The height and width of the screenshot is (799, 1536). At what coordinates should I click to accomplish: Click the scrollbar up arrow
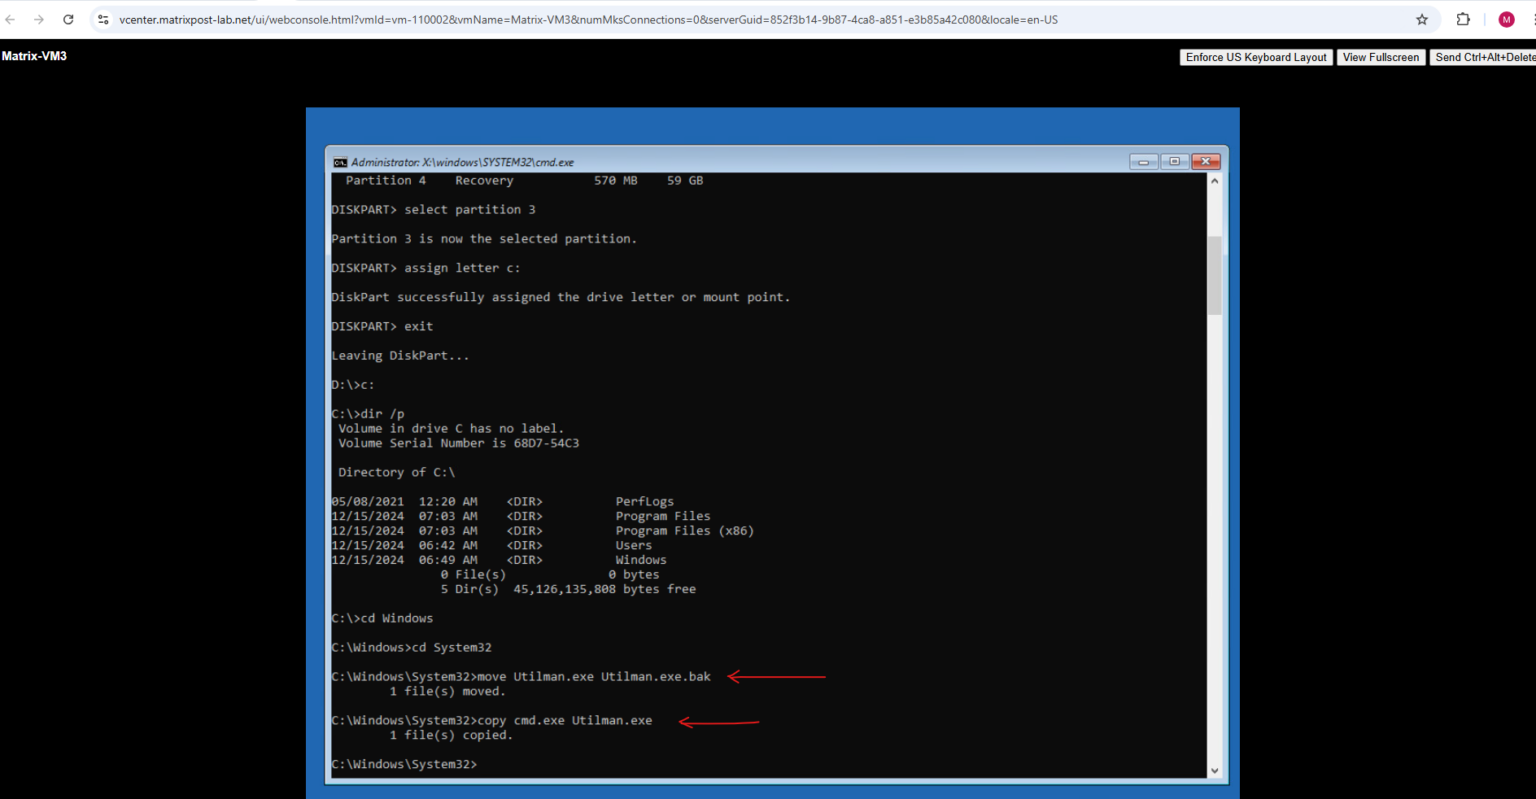[x=1213, y=181]
